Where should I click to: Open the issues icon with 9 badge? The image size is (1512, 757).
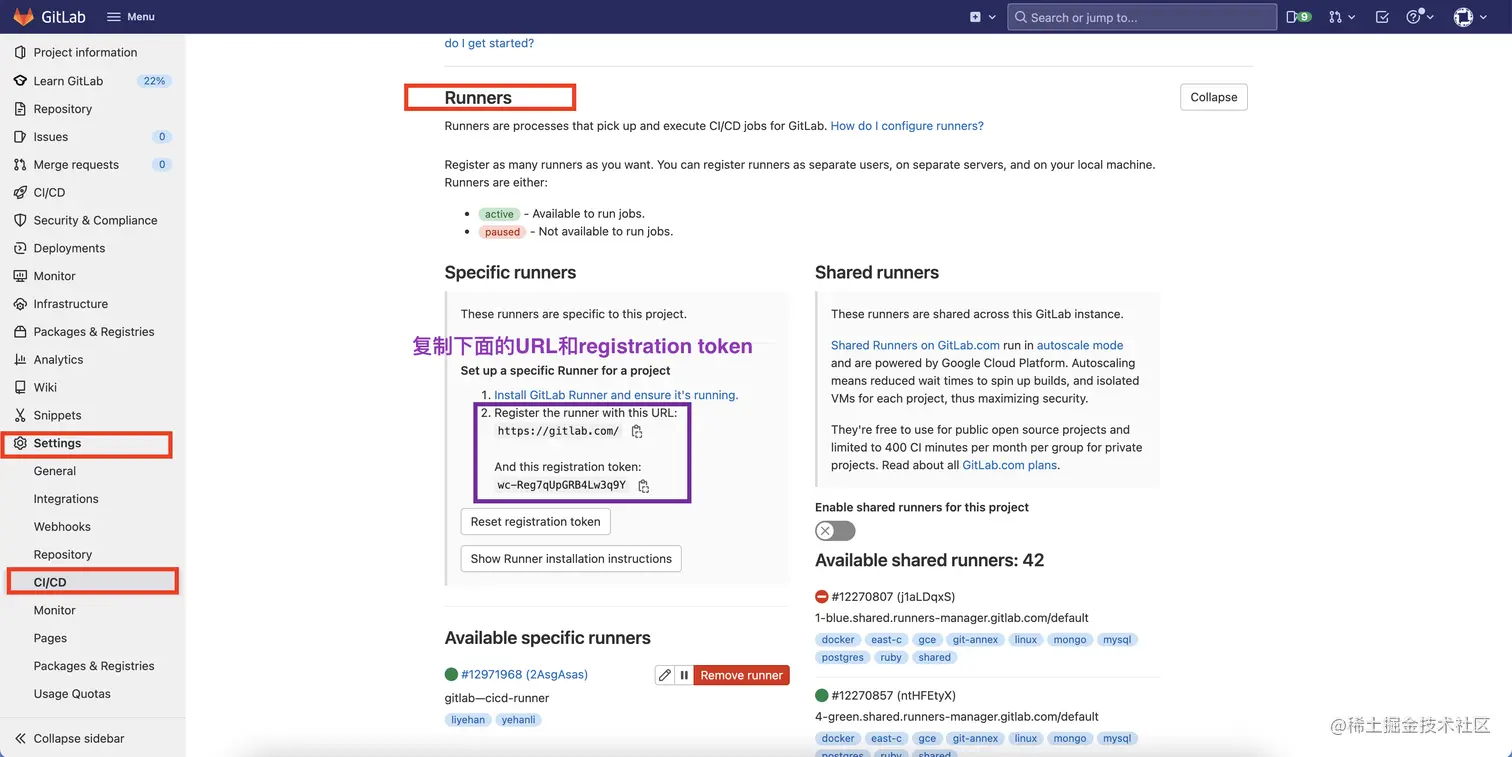click(x=1298, y=17)
